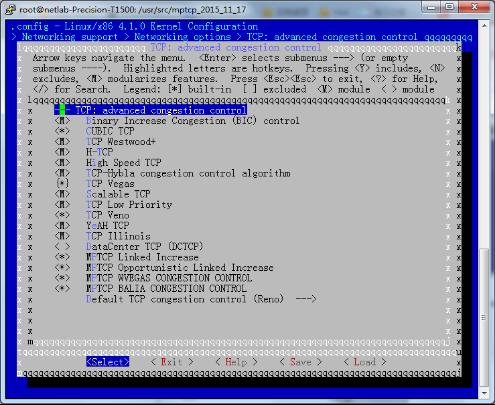Open Default TCP congestion control (Reno) submenu
Screen dimensions: 495x405
[x=201, y=299]
